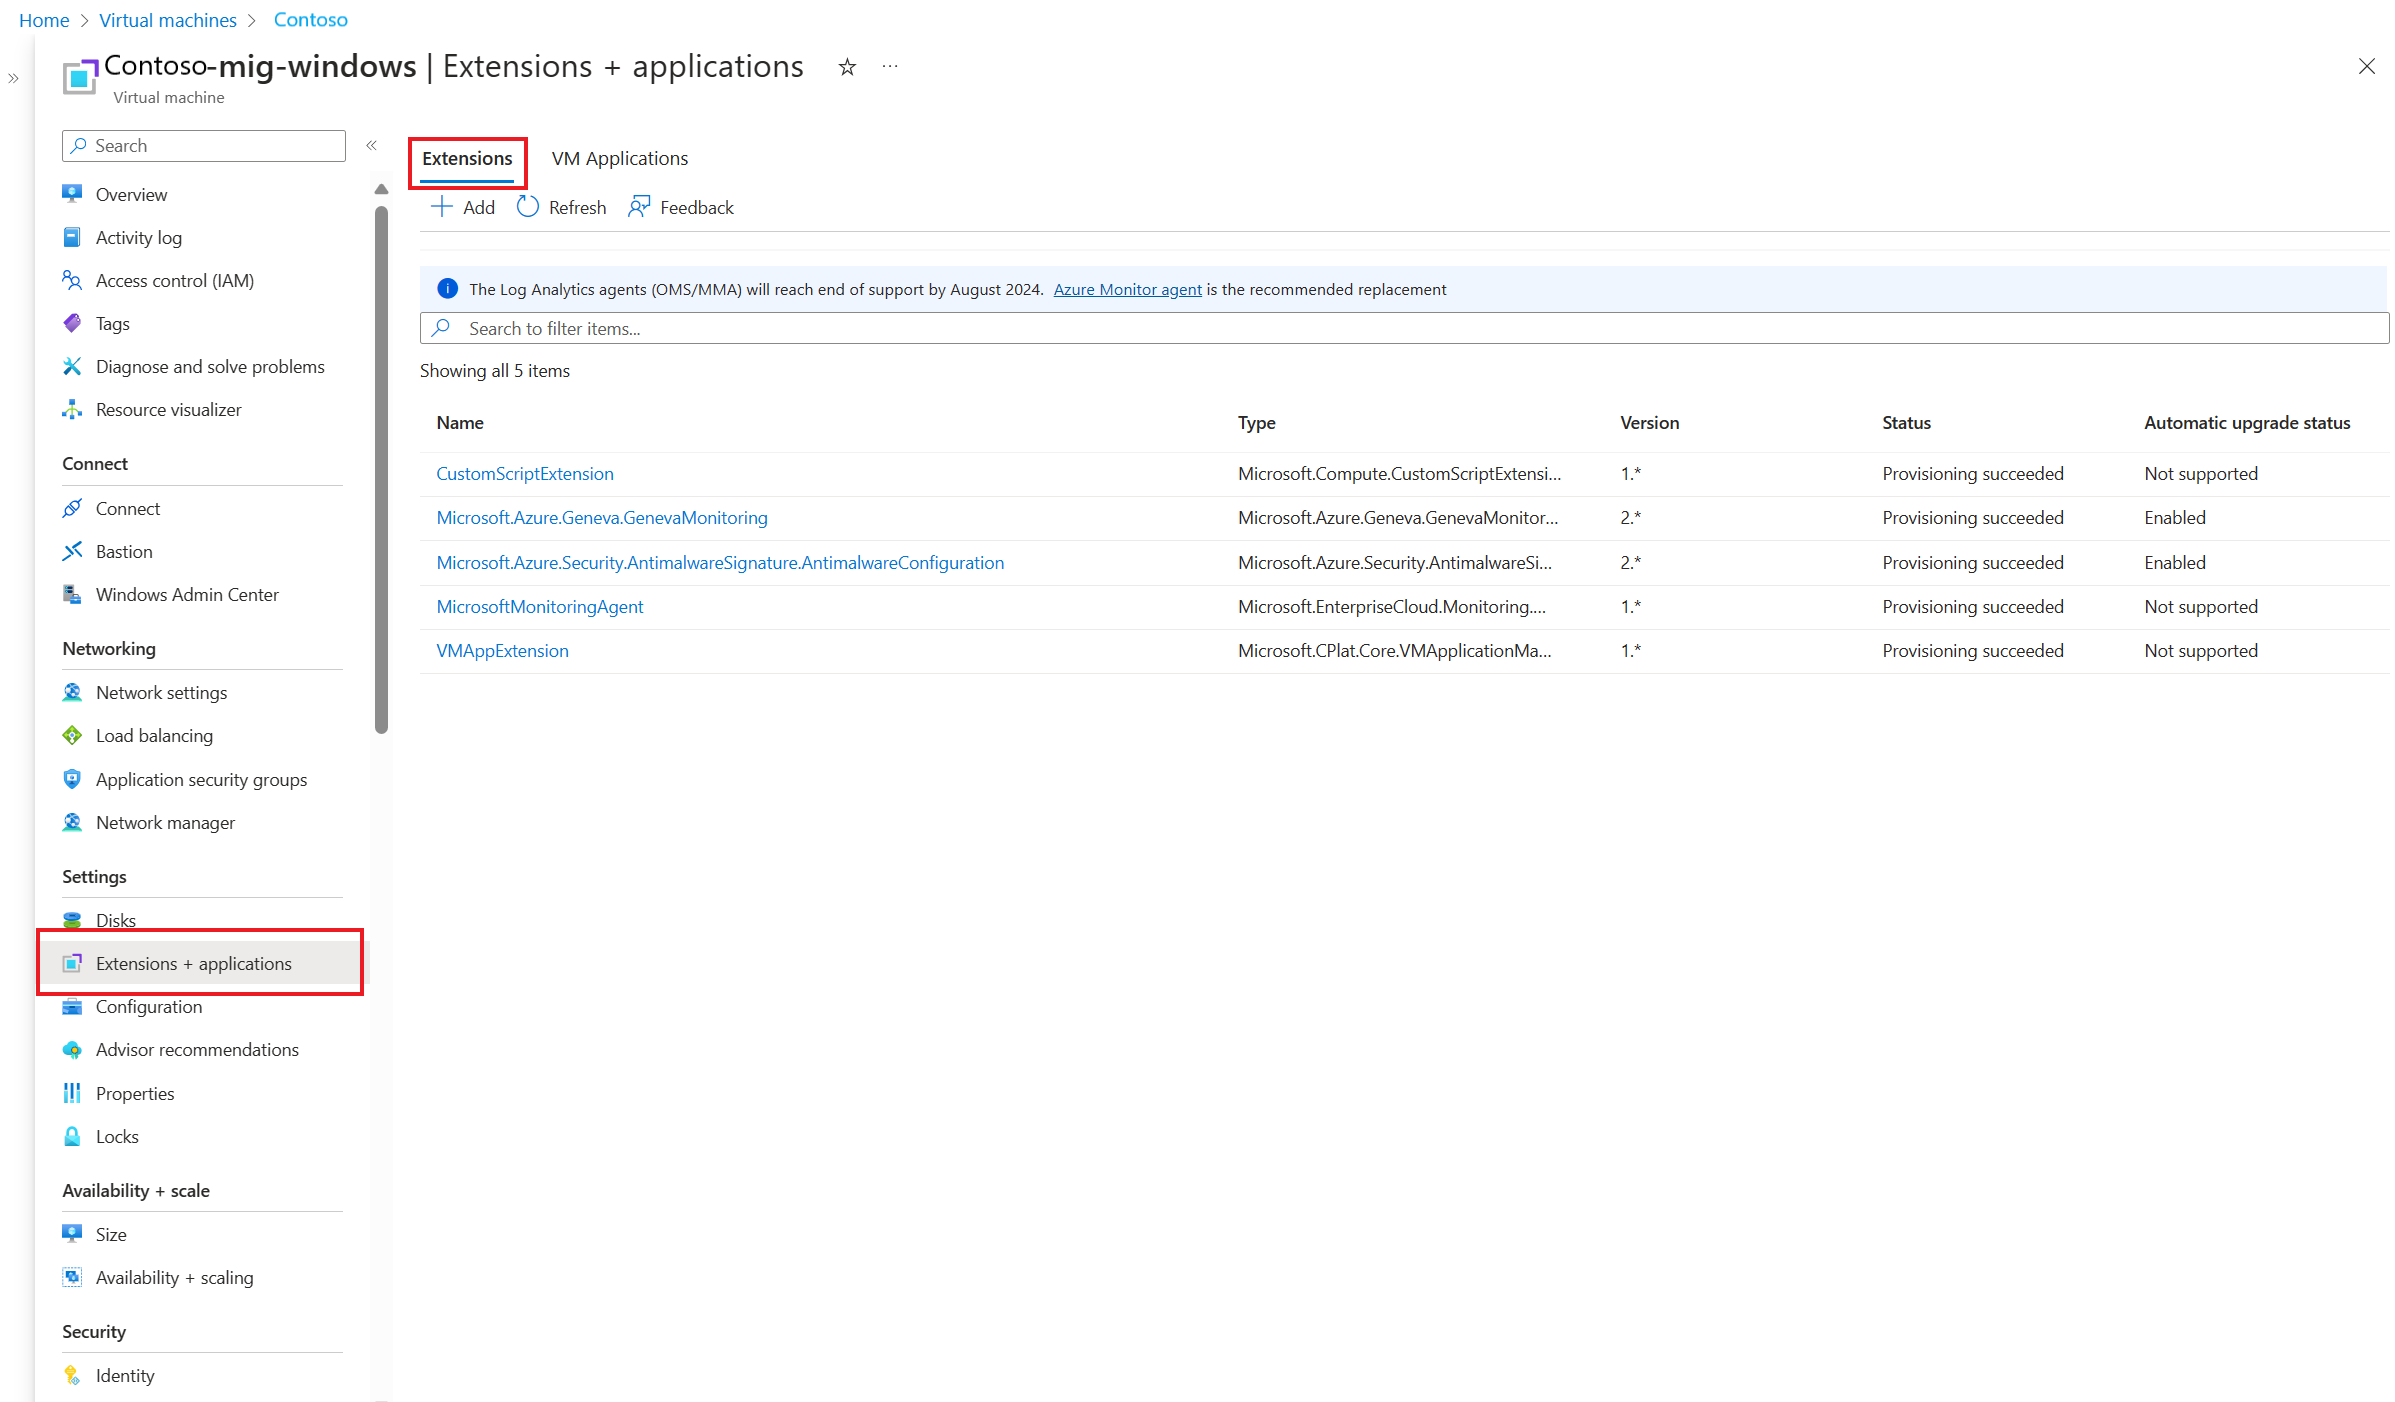Viewport: 2395px width, 1402px height.
Task: Open Diagnose and solve problems
Action: click(210, 366)
